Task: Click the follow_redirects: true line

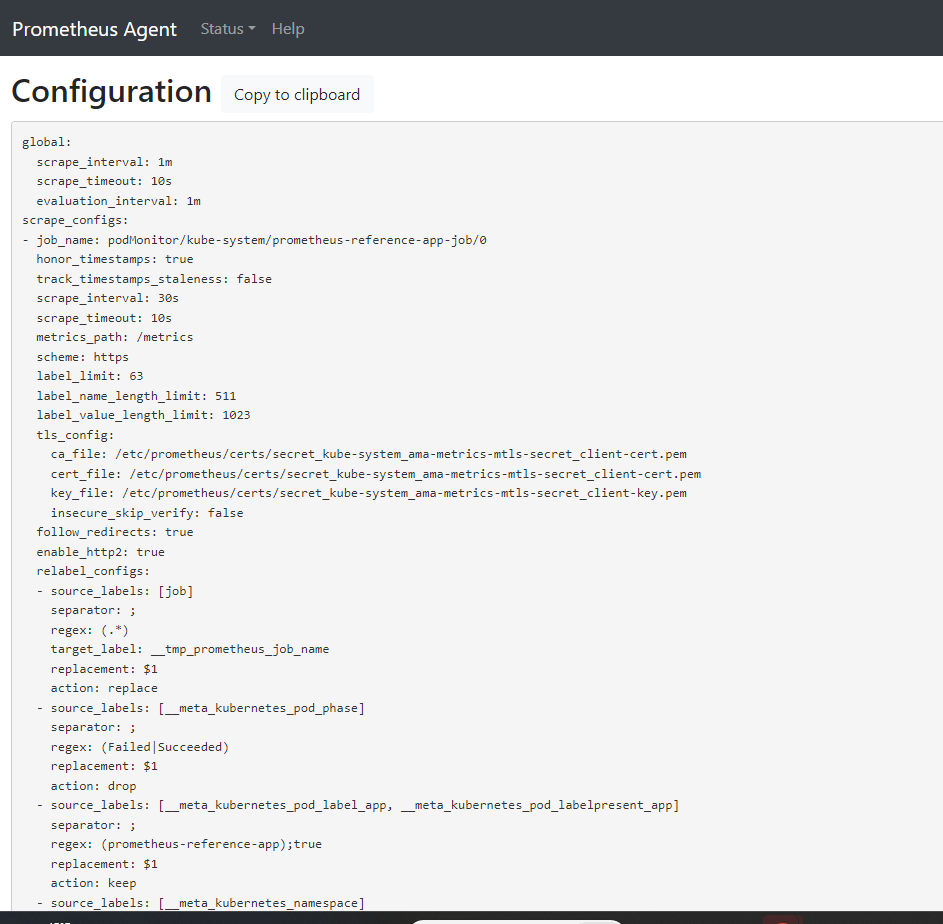Action: tap(115, 532)
